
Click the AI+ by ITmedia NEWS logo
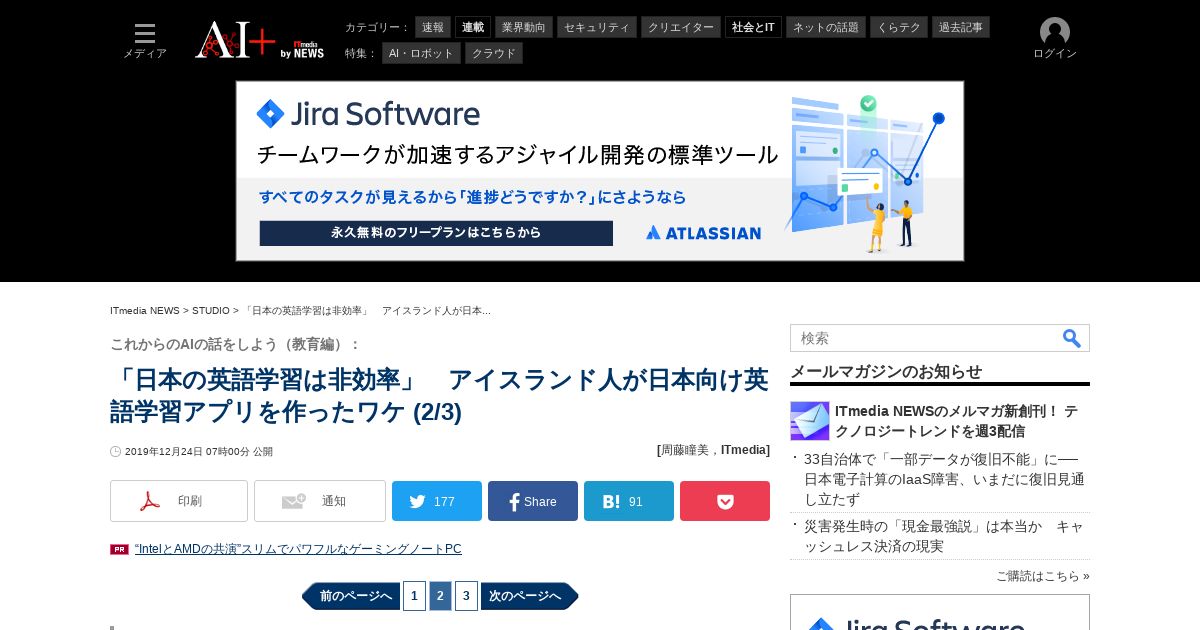pyautogui.click(x=260, y=40)
